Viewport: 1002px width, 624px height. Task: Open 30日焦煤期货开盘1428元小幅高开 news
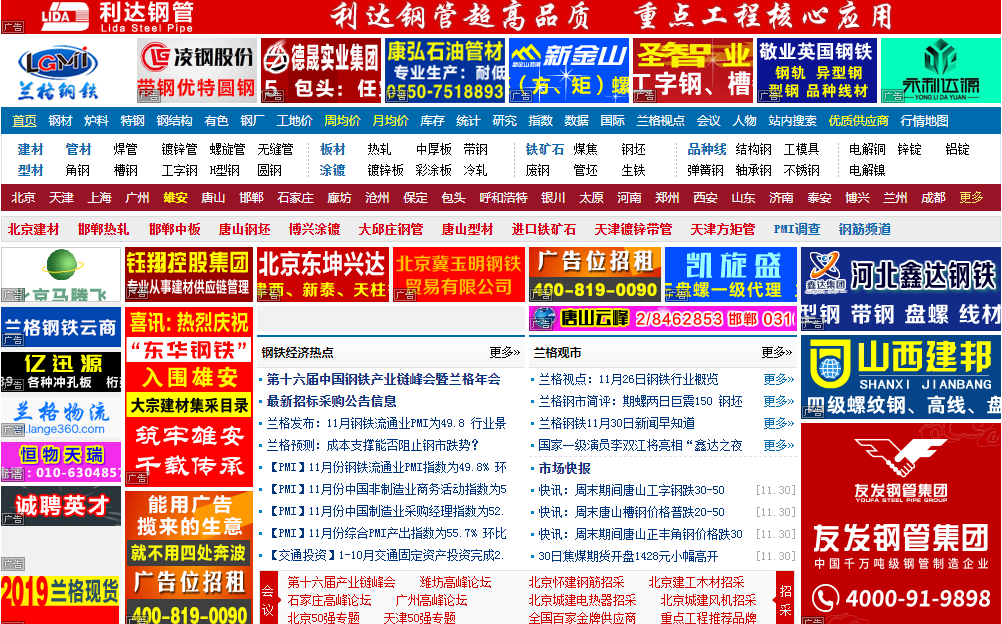[628, 556]
